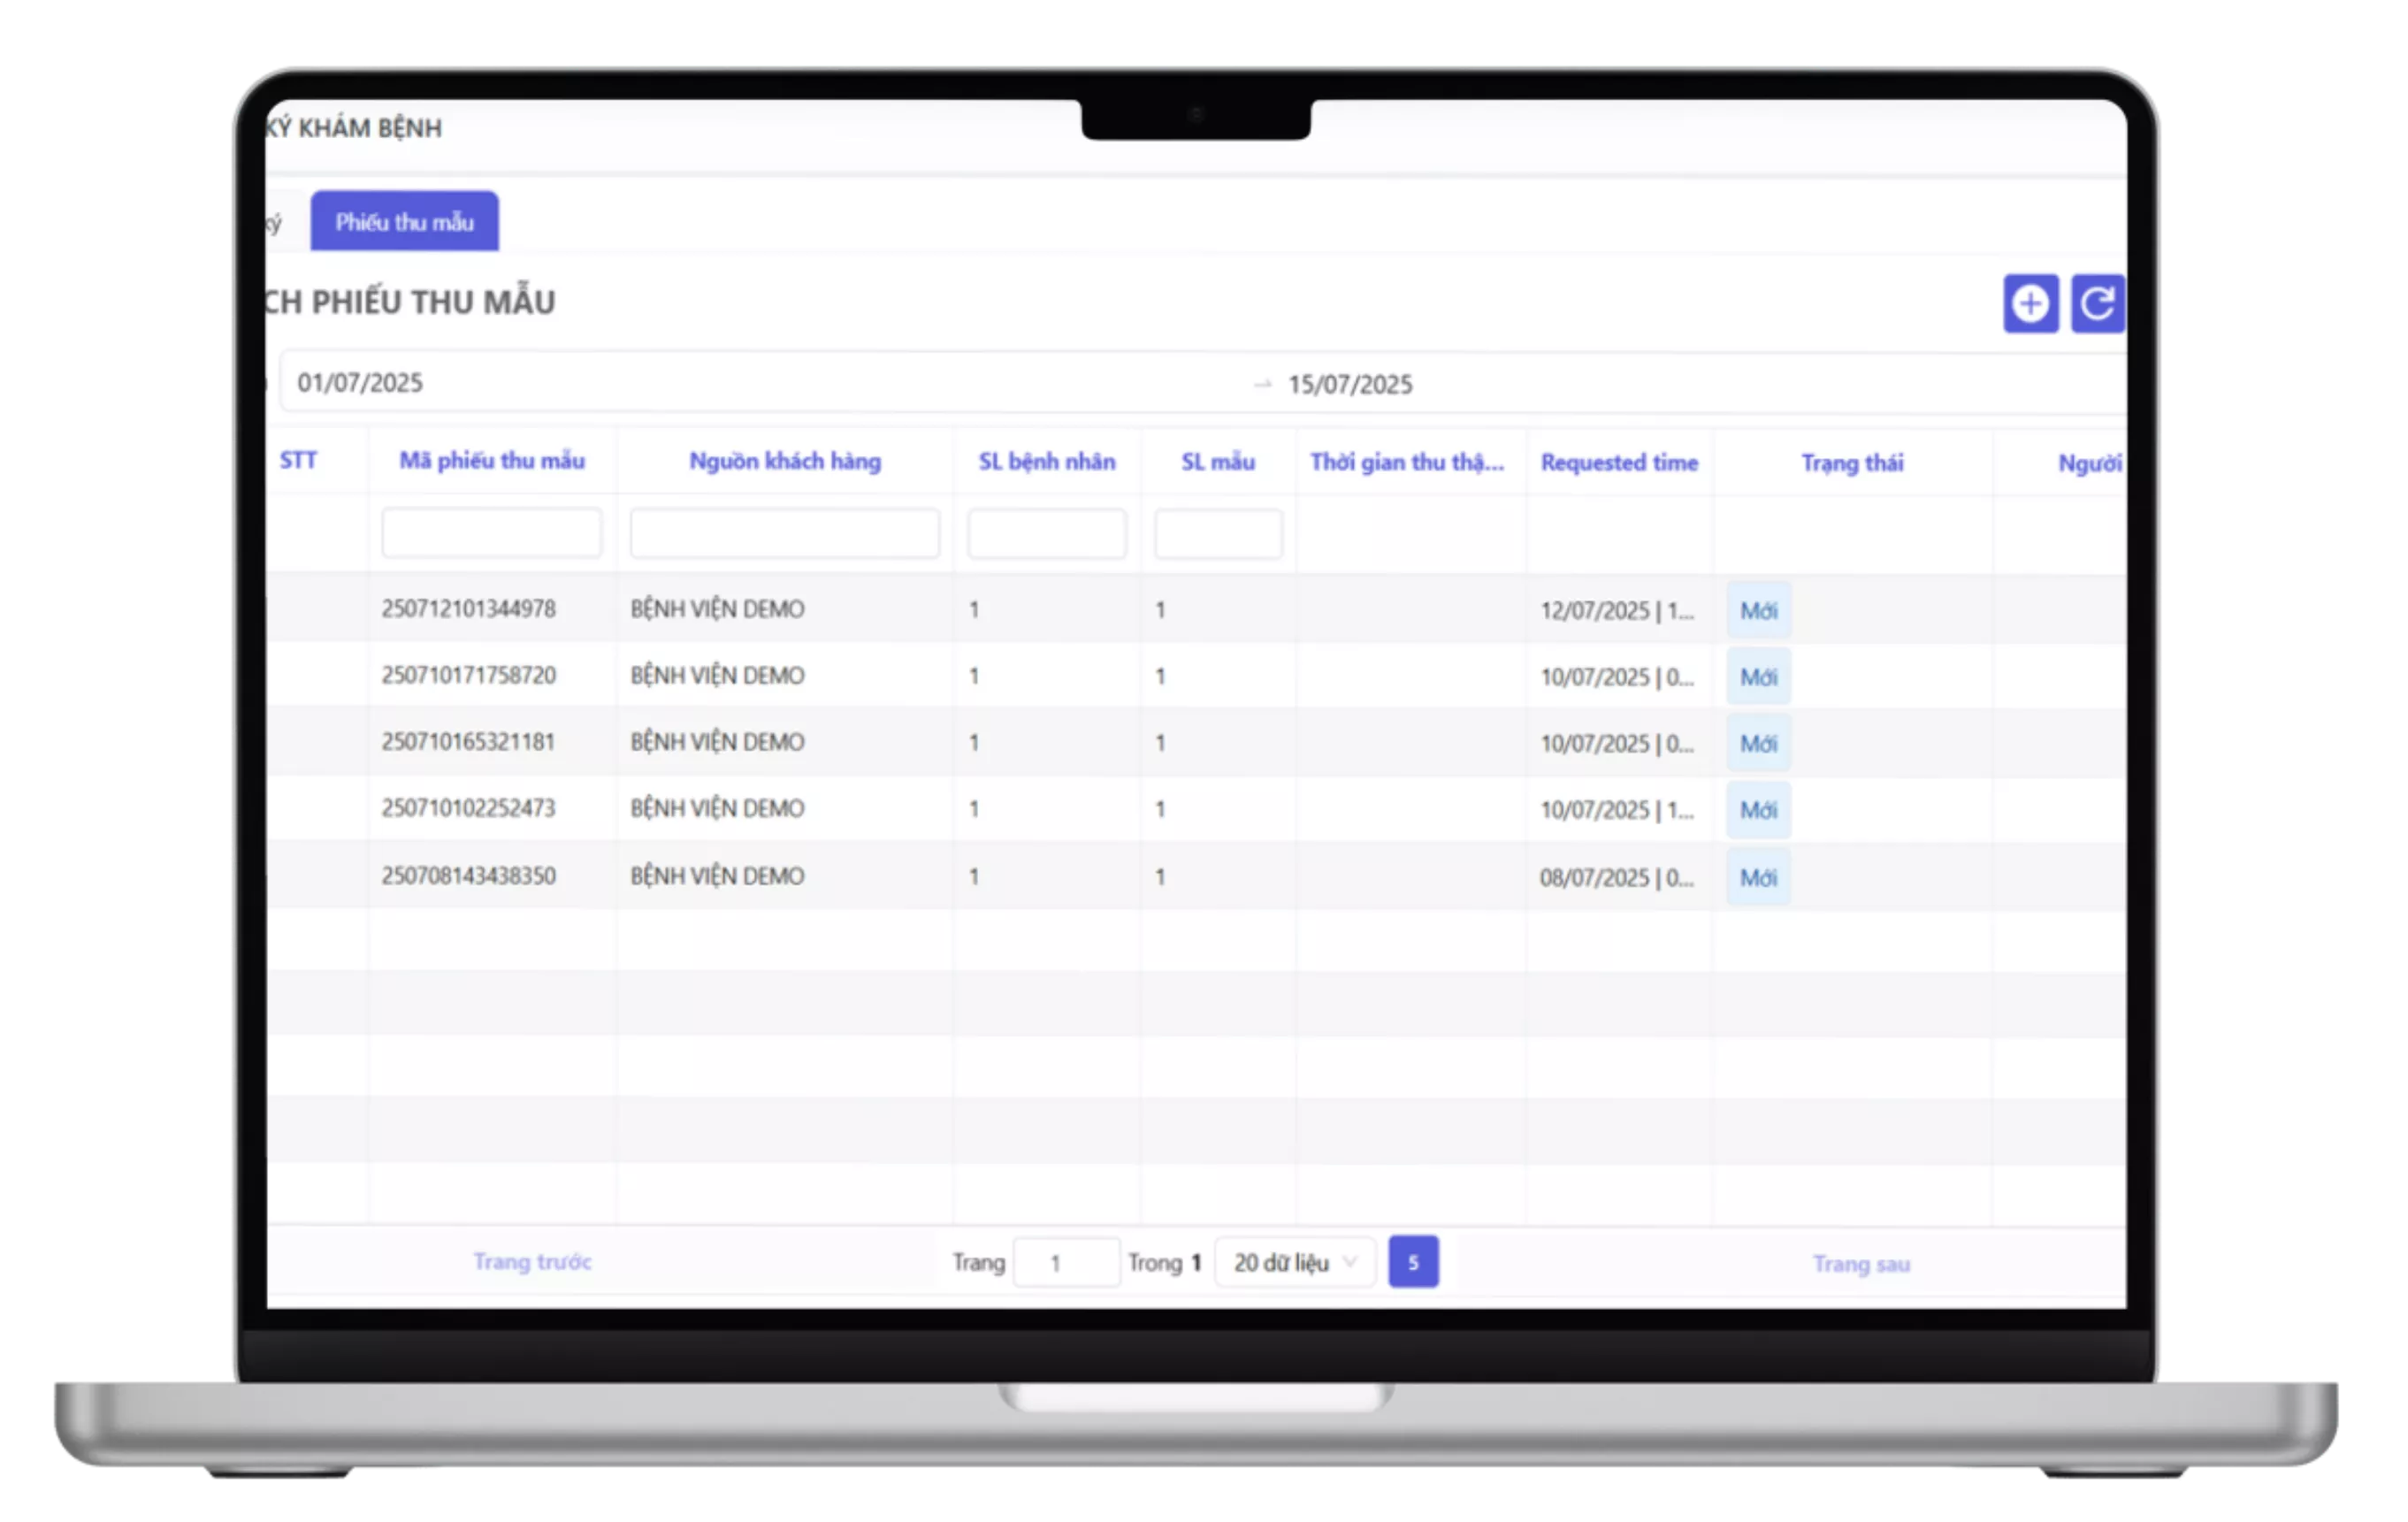Click the Nguồn khách hàng filter field
2408x1522 pixels.
[x=784, y=533]
